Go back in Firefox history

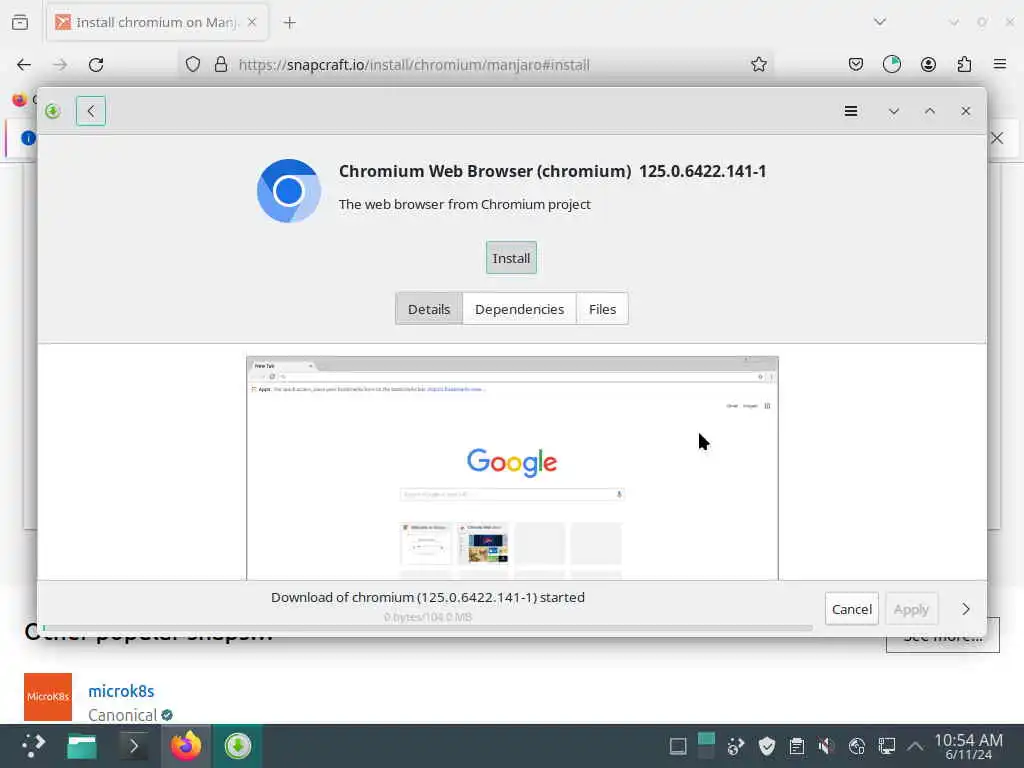24,64
